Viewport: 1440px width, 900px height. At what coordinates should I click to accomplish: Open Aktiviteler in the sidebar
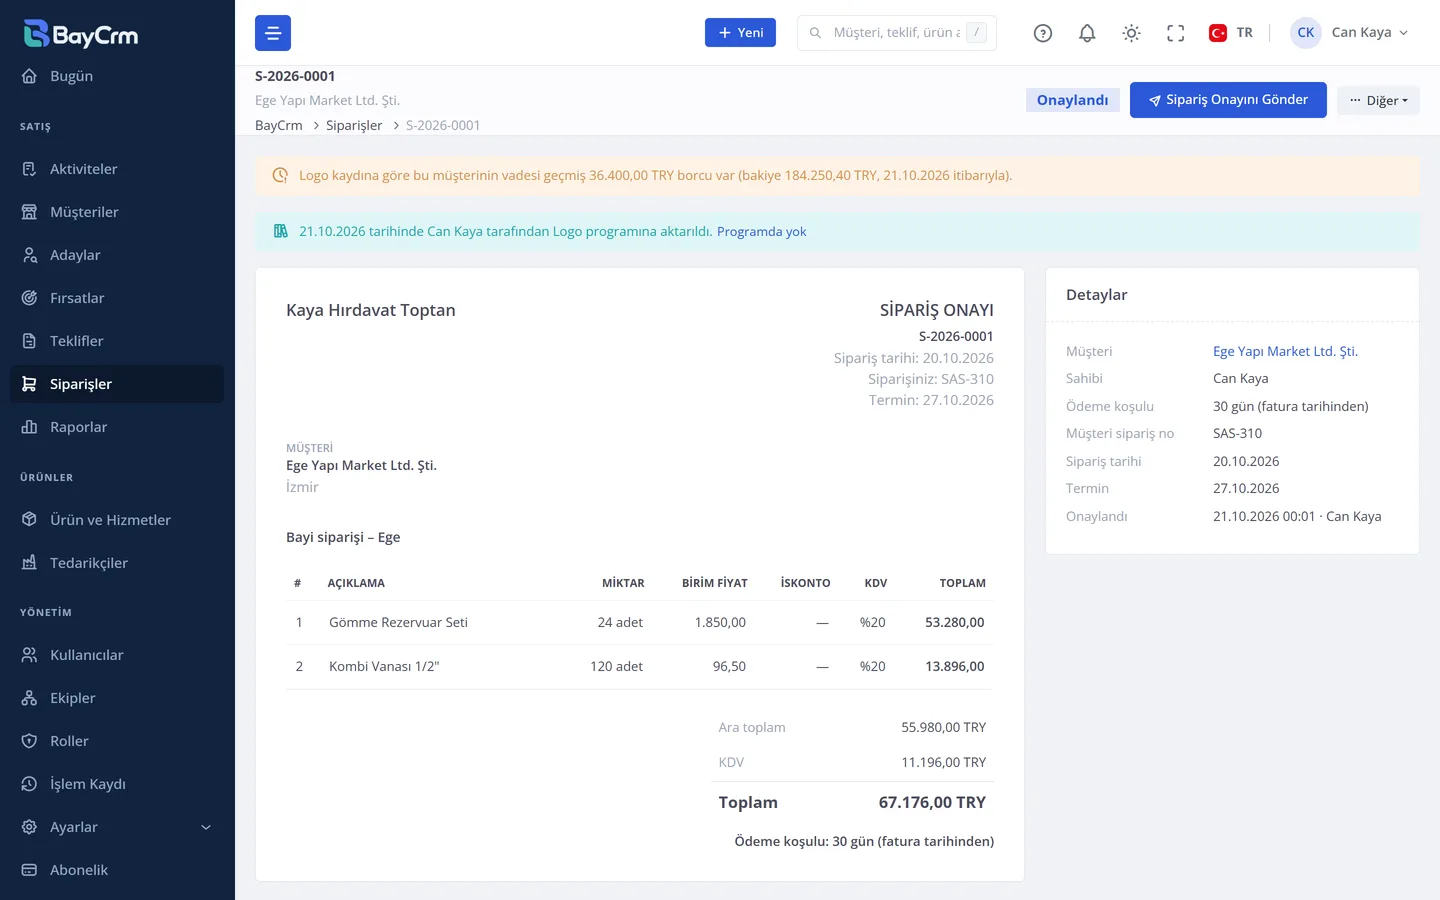117,169
